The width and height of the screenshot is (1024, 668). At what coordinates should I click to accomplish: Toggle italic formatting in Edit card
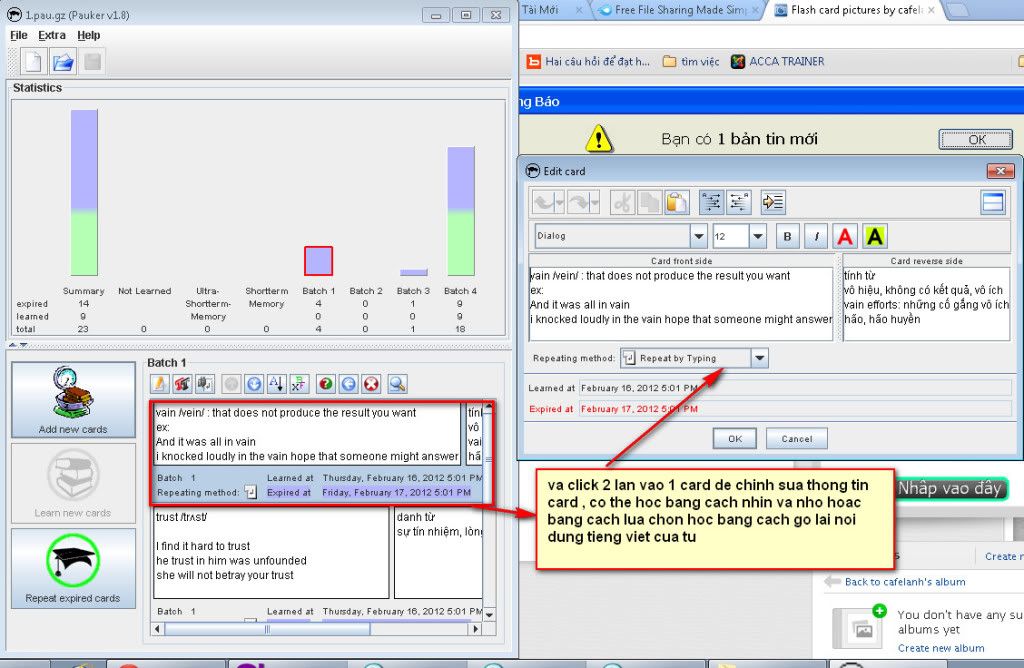816,237
